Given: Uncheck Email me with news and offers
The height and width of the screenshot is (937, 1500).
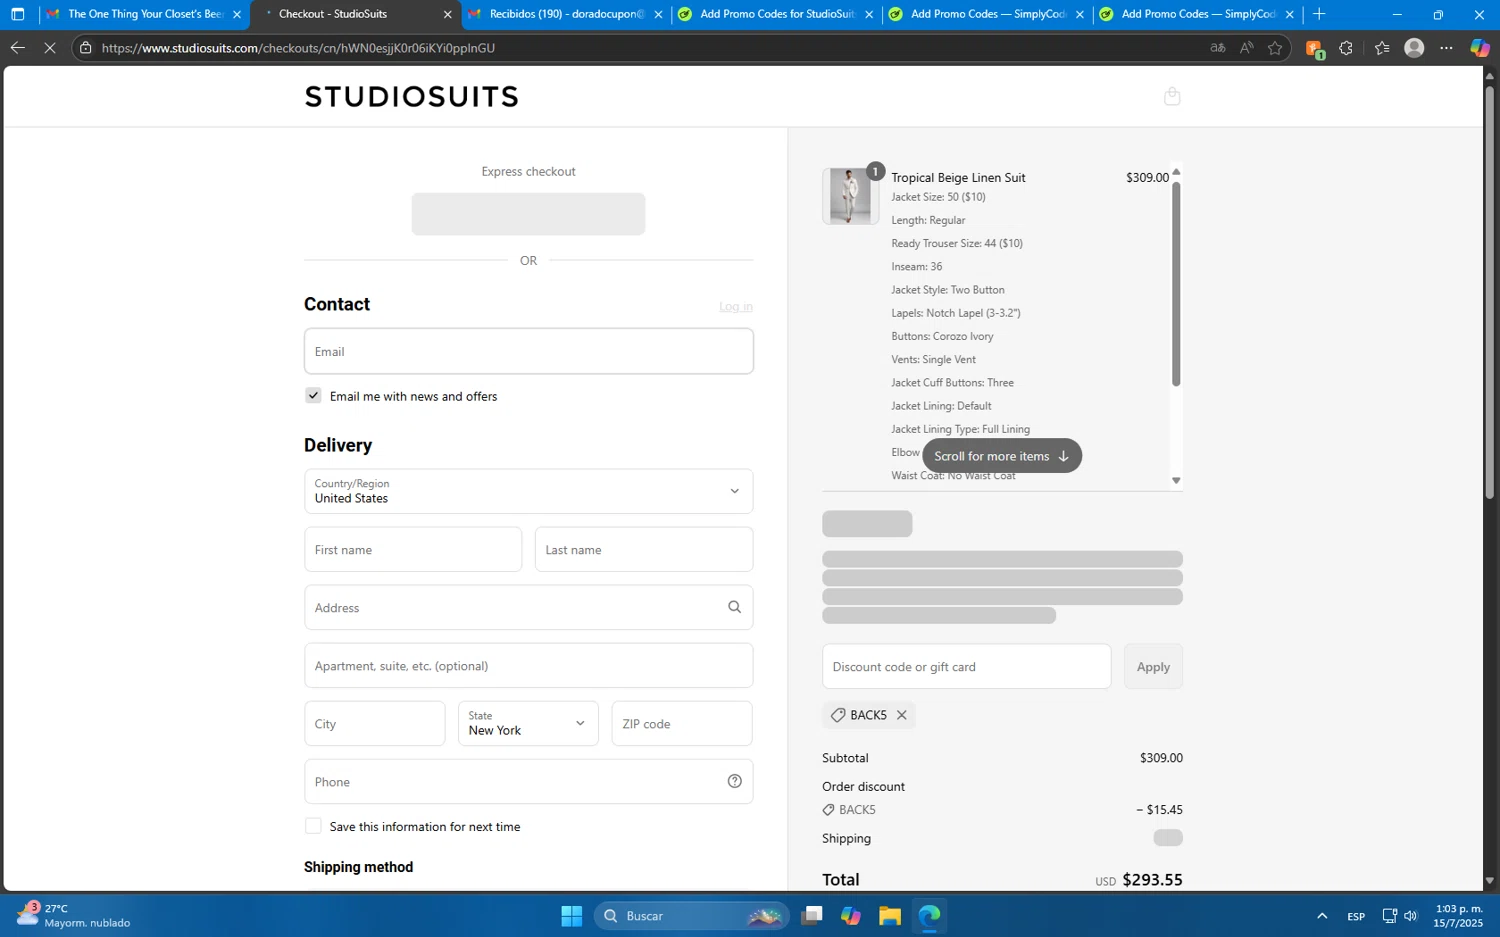Looking at the screenshot, I should pos(313,395).
